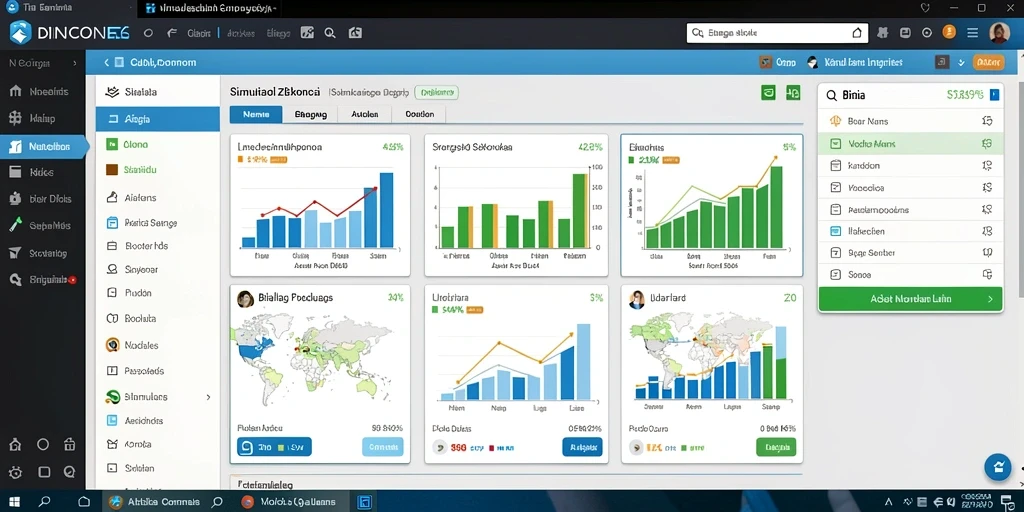
Task: Click the blue floating action button at bottom right
Action: tap(998, 466)
